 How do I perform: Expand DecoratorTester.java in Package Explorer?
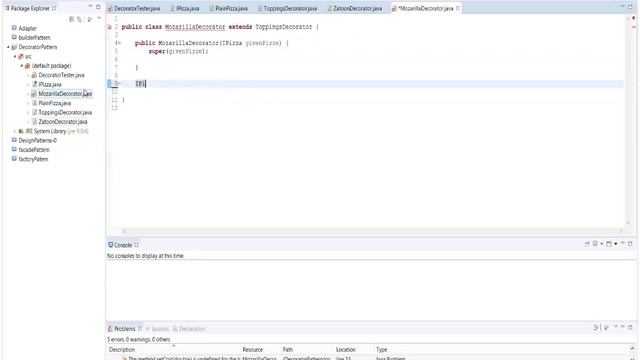coord(28,75)
